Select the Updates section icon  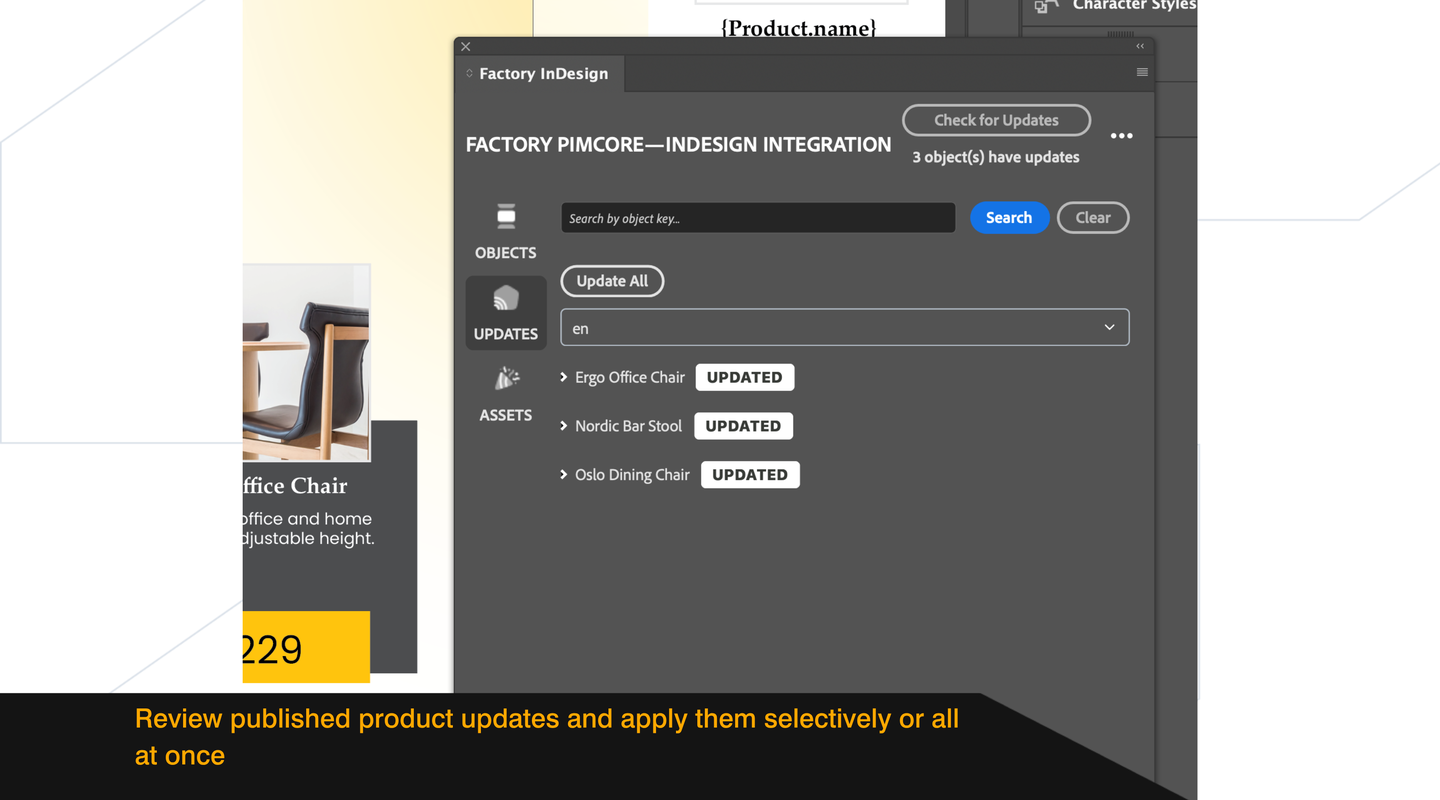coord(506,298)
